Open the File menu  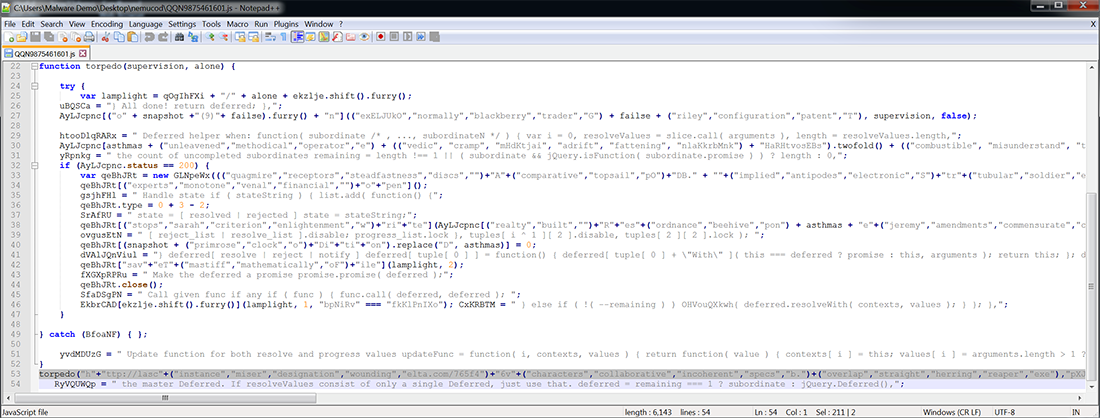[x=10, y=24]
